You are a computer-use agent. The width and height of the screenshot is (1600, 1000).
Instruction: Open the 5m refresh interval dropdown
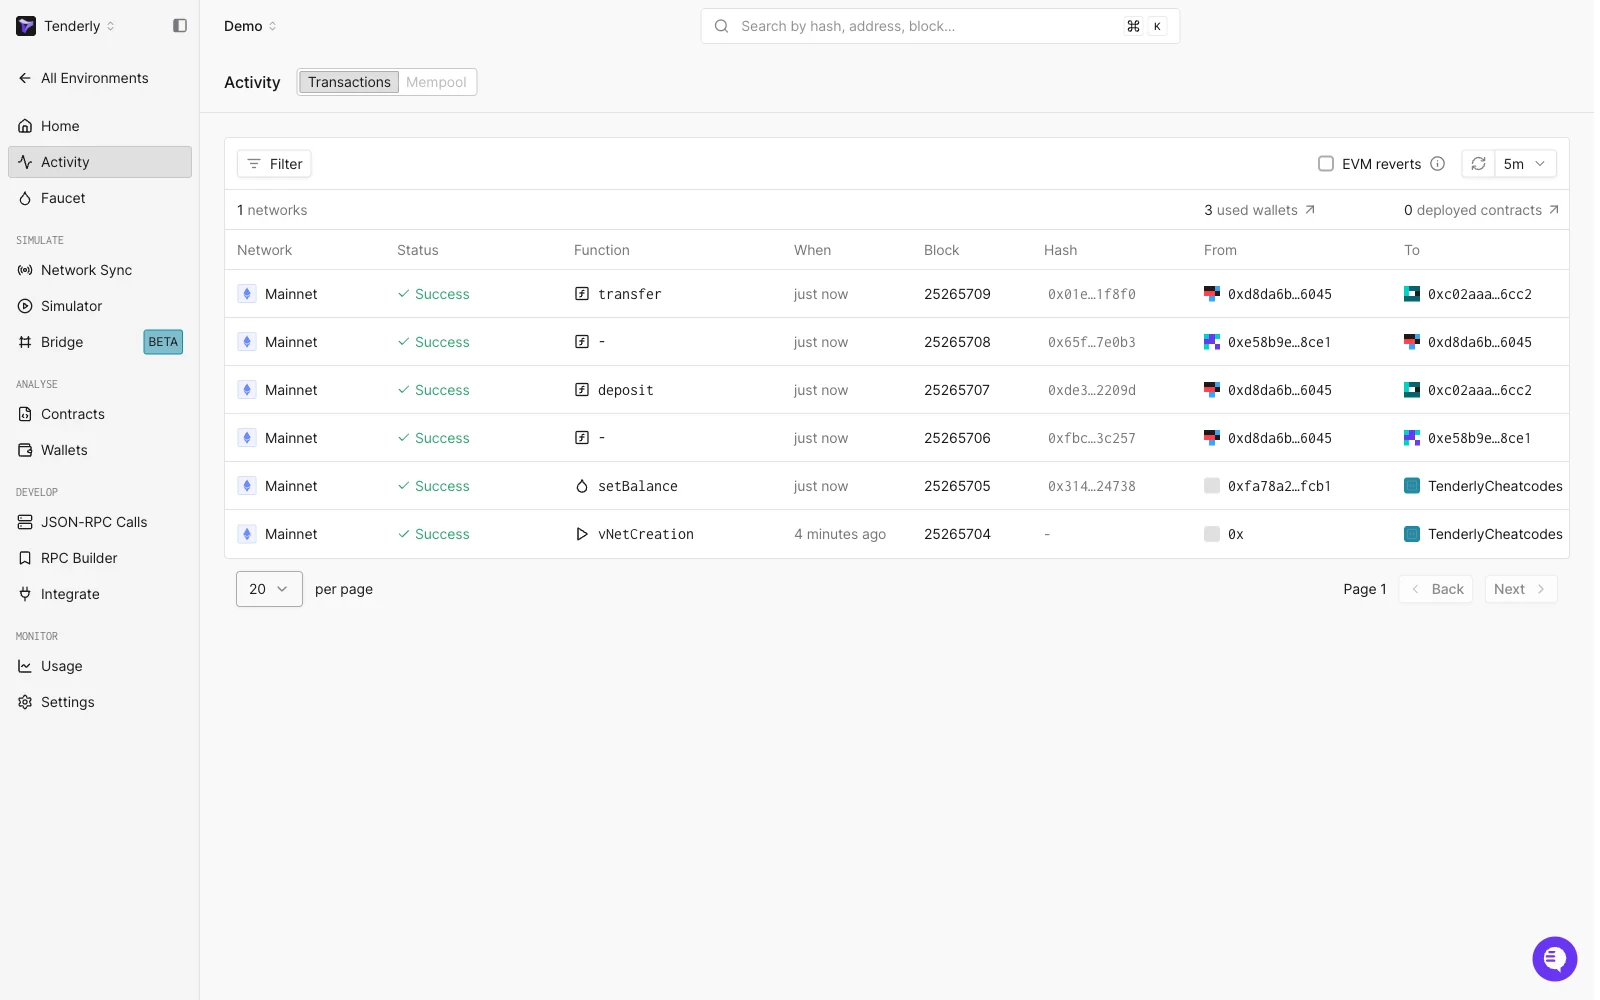click(1526, 164)
